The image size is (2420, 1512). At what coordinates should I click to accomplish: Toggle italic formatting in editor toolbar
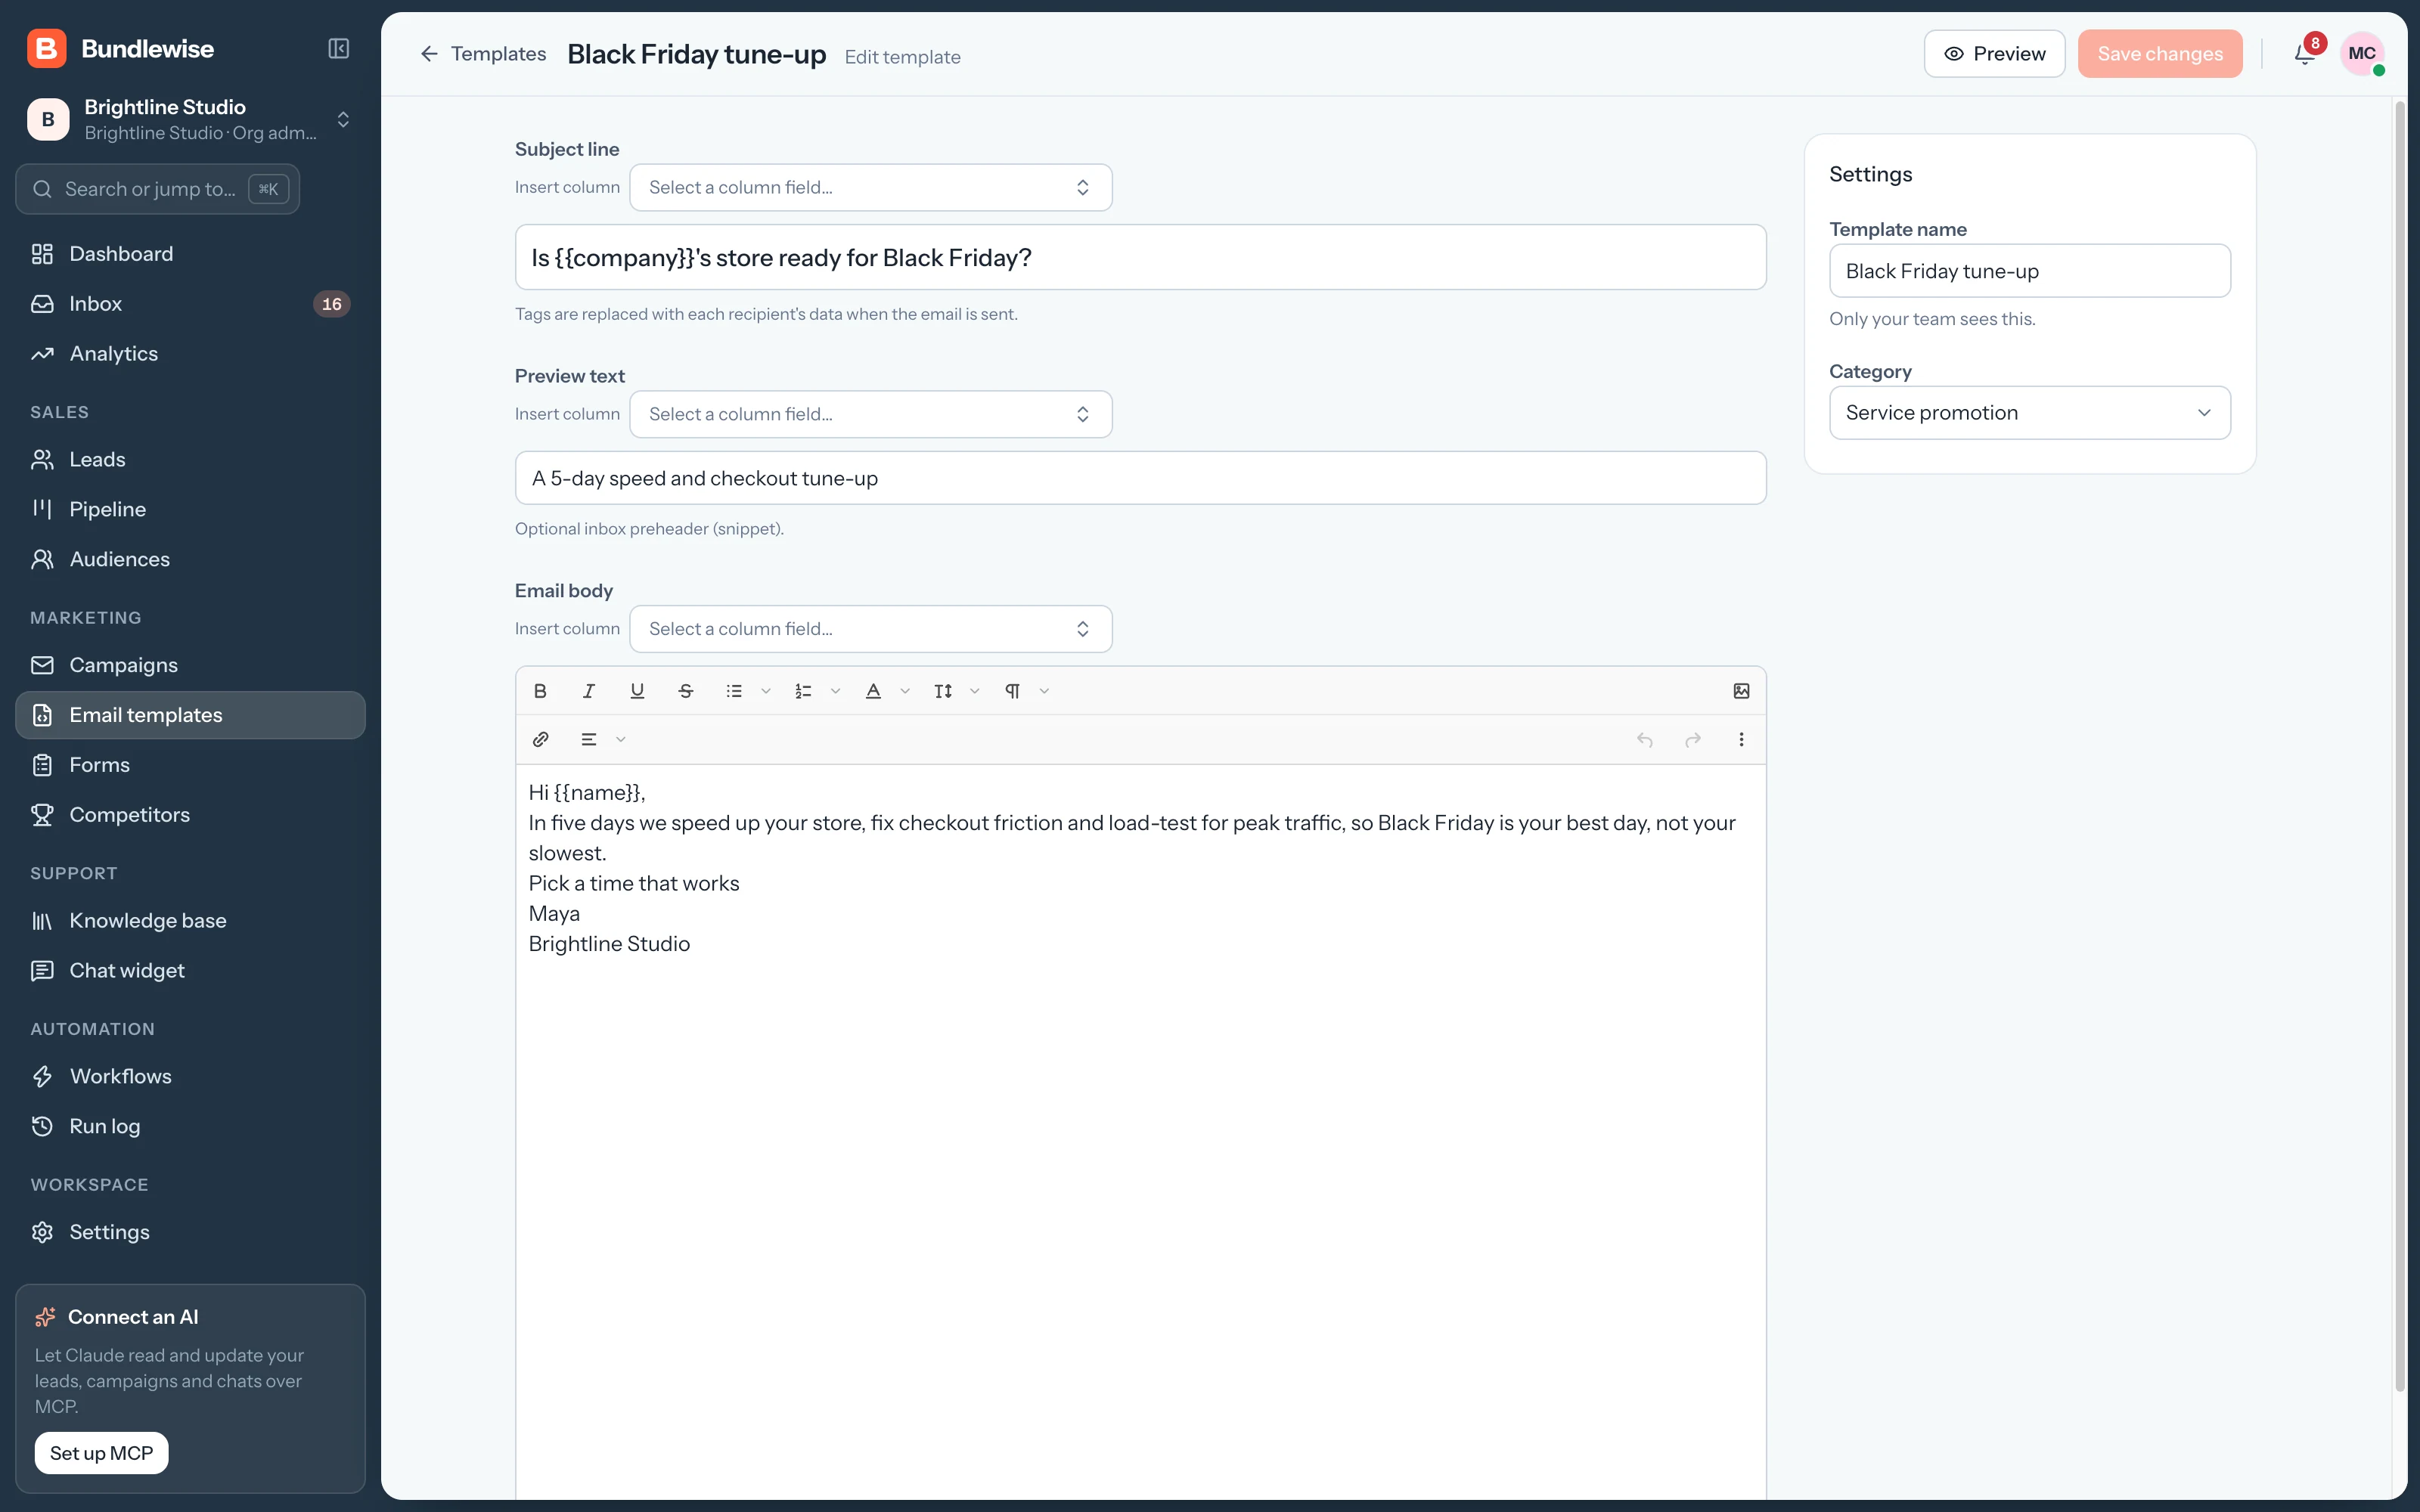(x=589, y=691)
